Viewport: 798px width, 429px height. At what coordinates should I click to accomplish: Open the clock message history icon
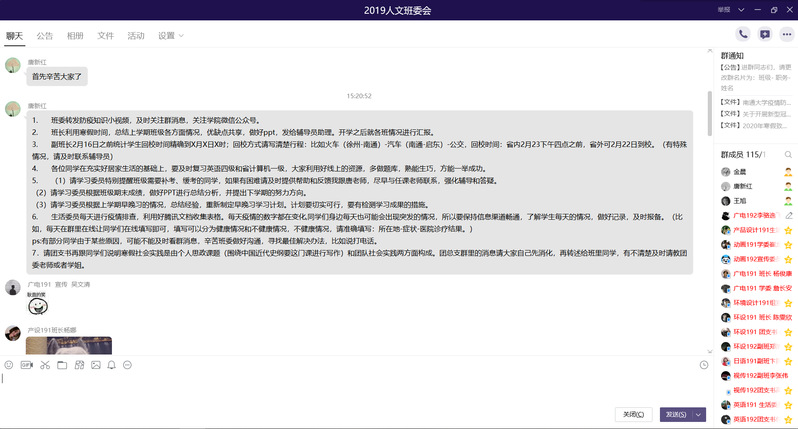click(703, 365)
